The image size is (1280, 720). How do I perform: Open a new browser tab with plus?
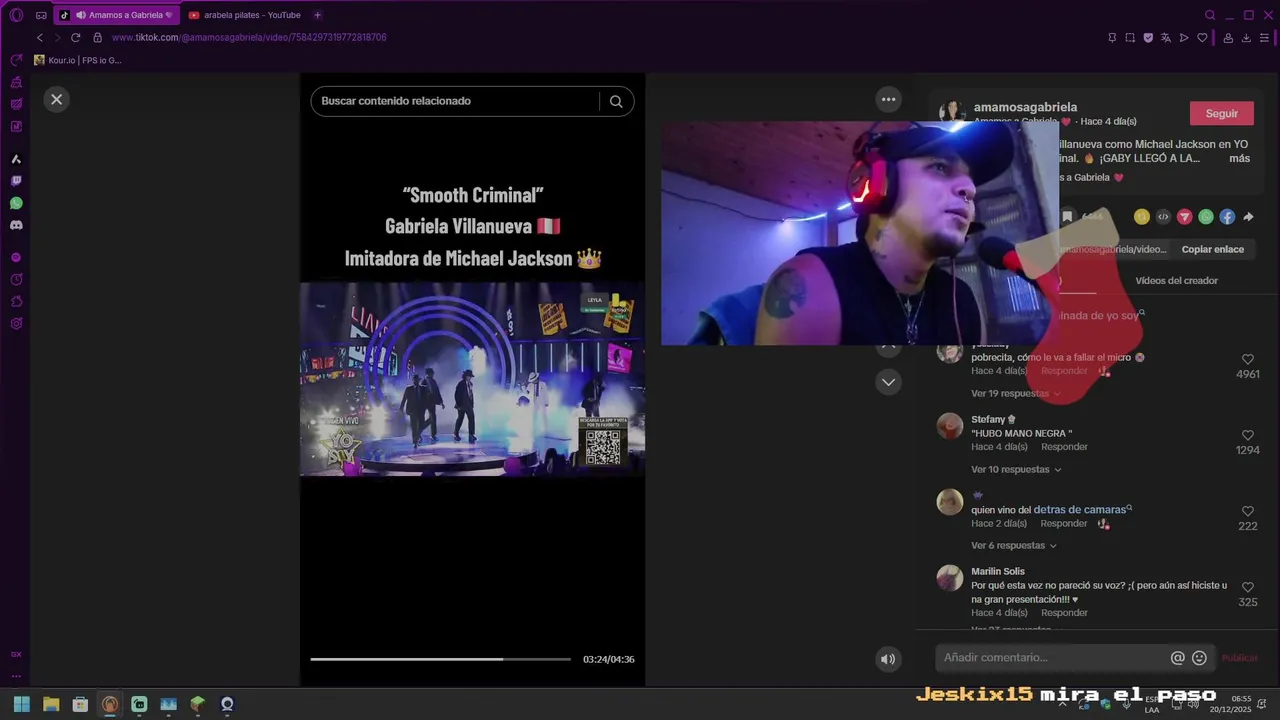tap(317, 15)
